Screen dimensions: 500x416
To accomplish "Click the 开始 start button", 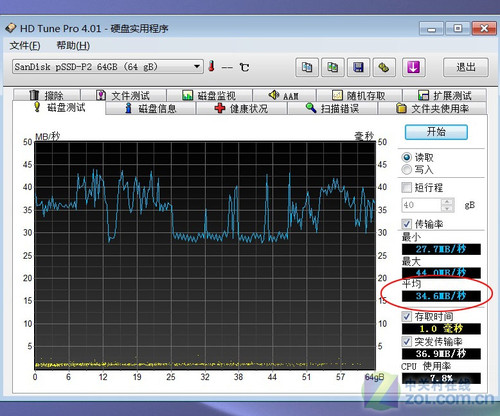I will [x=436, y=132].
